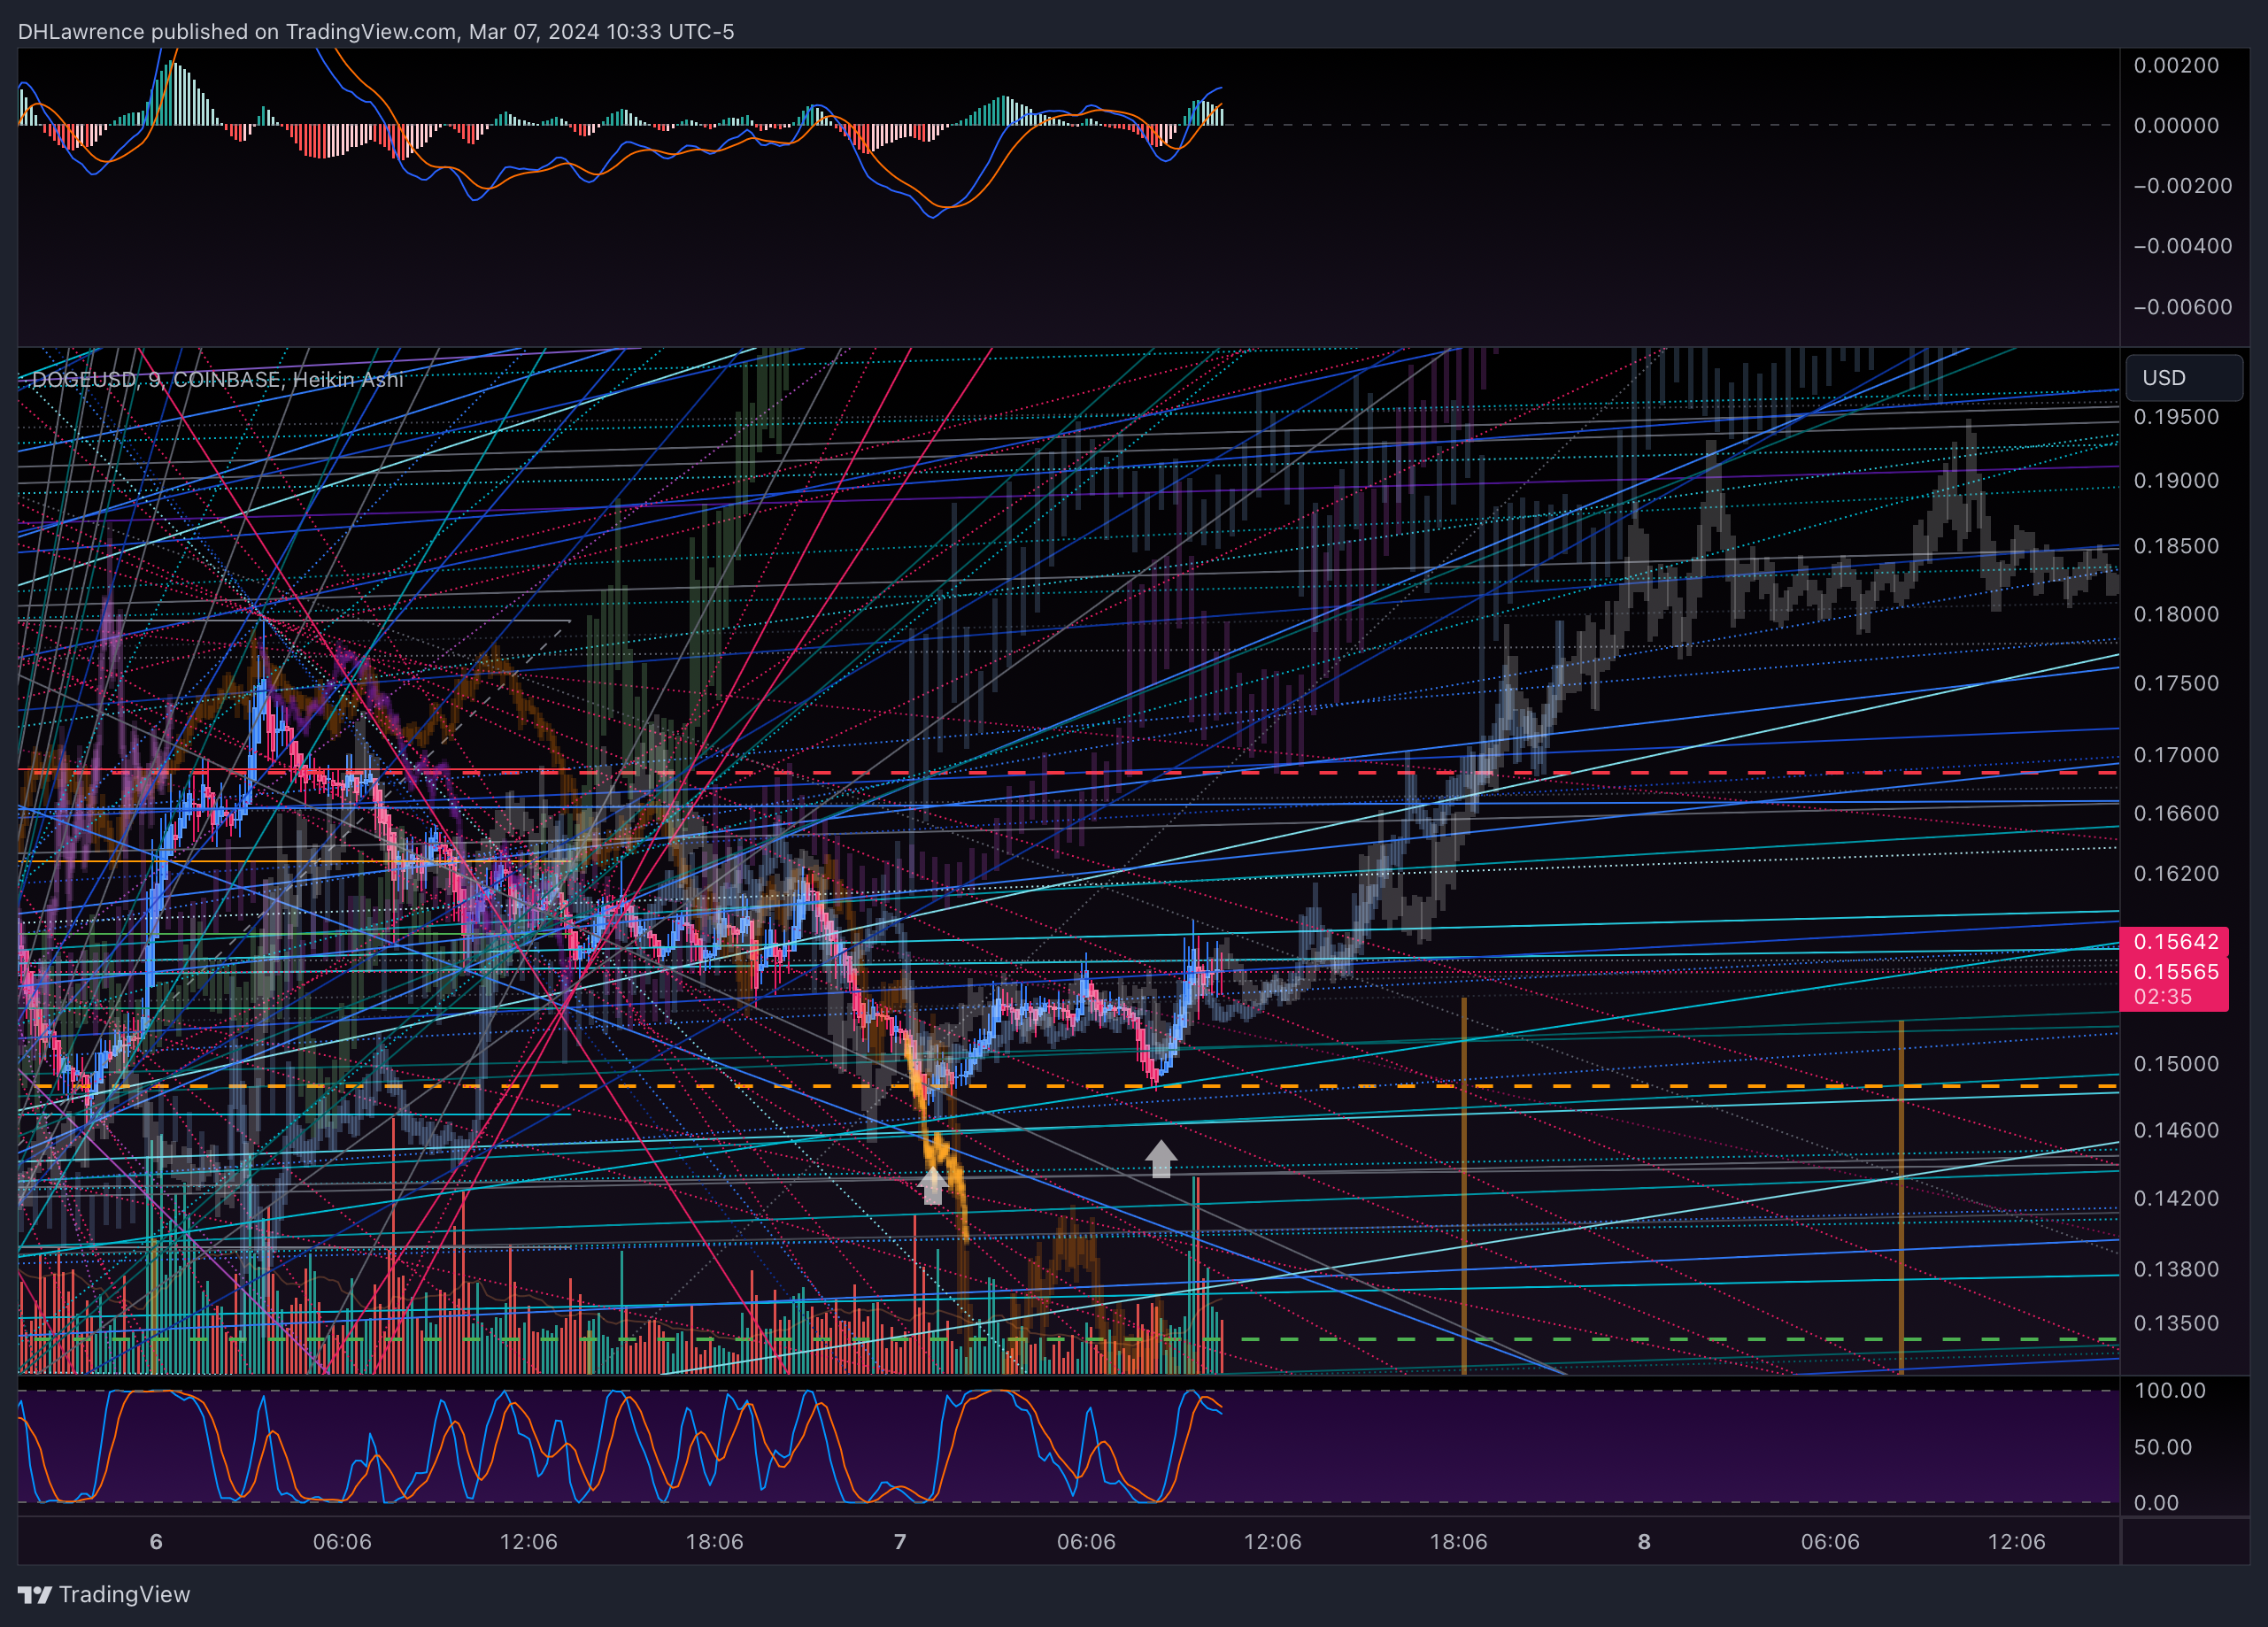
Task: Click the 100.00 stochastic scale label
Action: pos(2169,1390)
